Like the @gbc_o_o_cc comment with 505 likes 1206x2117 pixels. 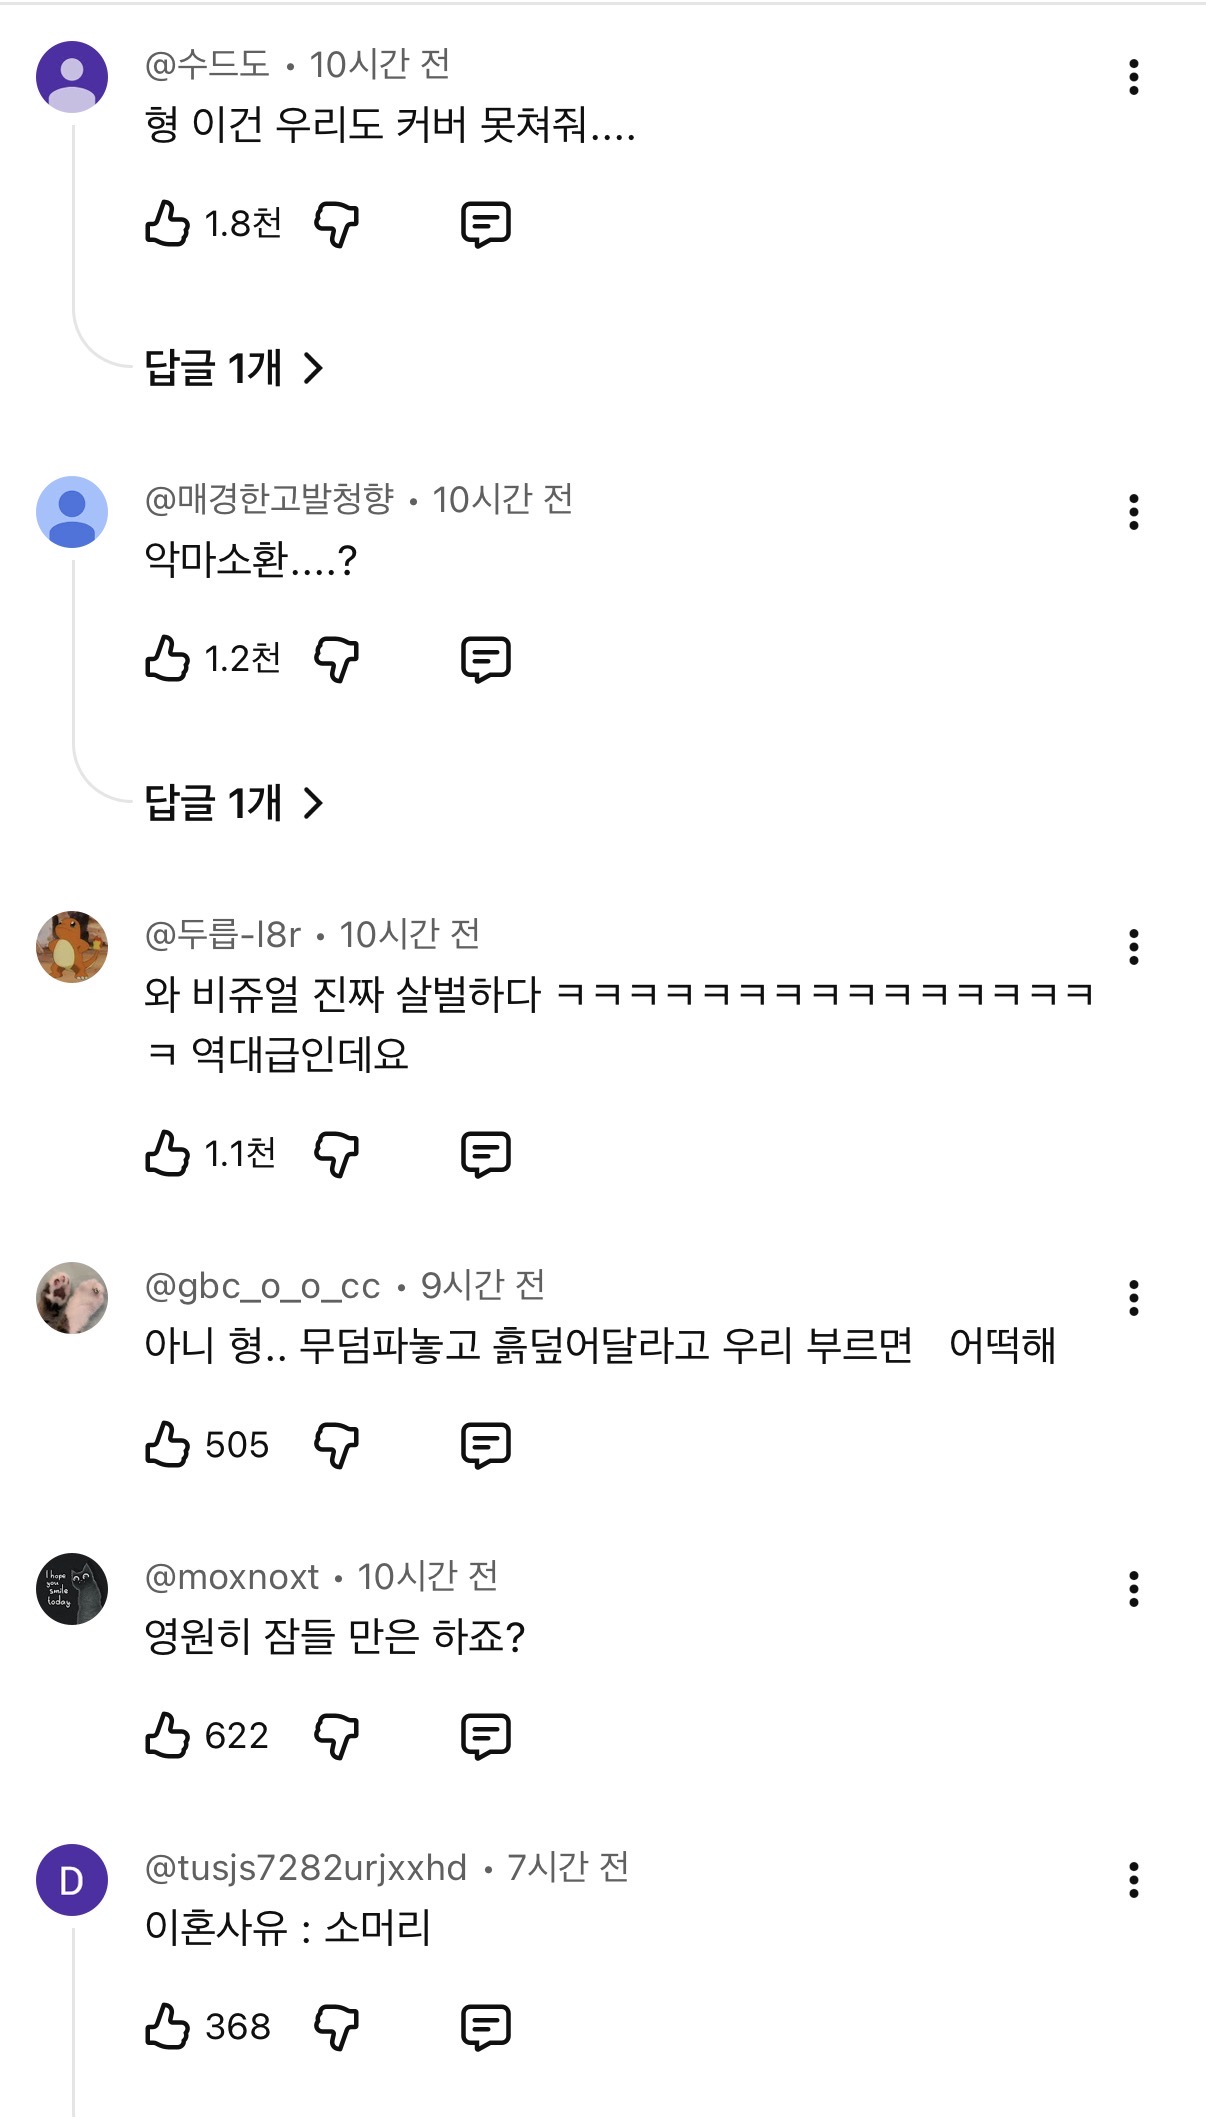tap(167, 1444)
